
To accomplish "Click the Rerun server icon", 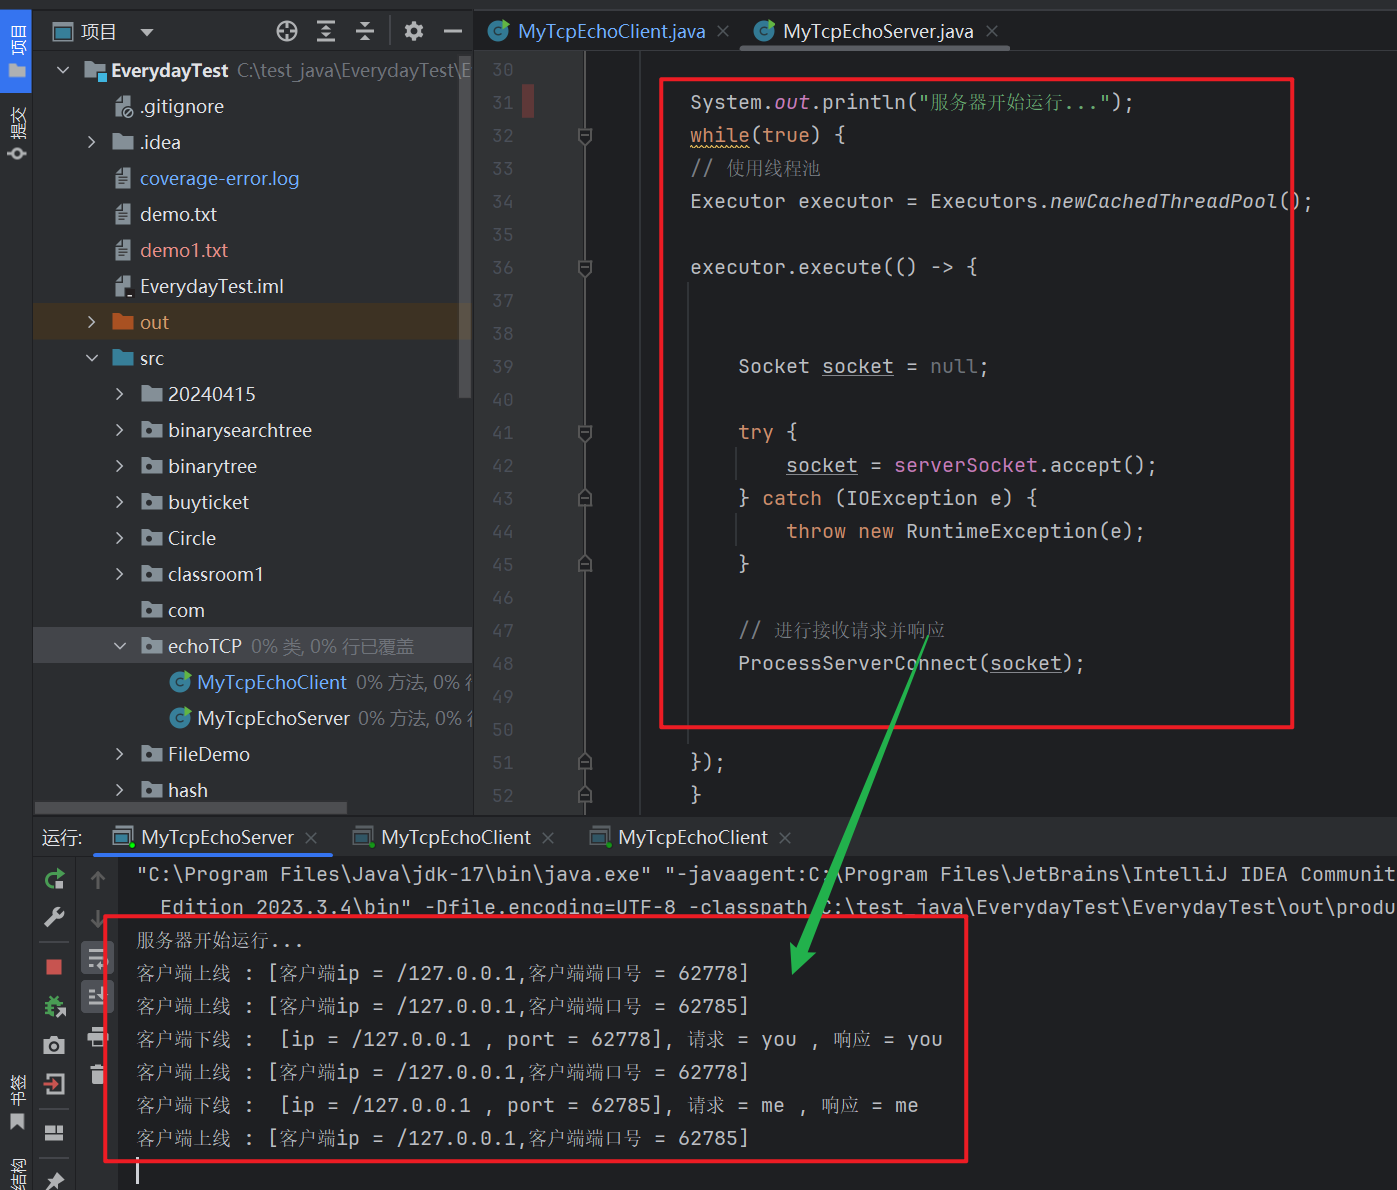I will coord(54,879).
